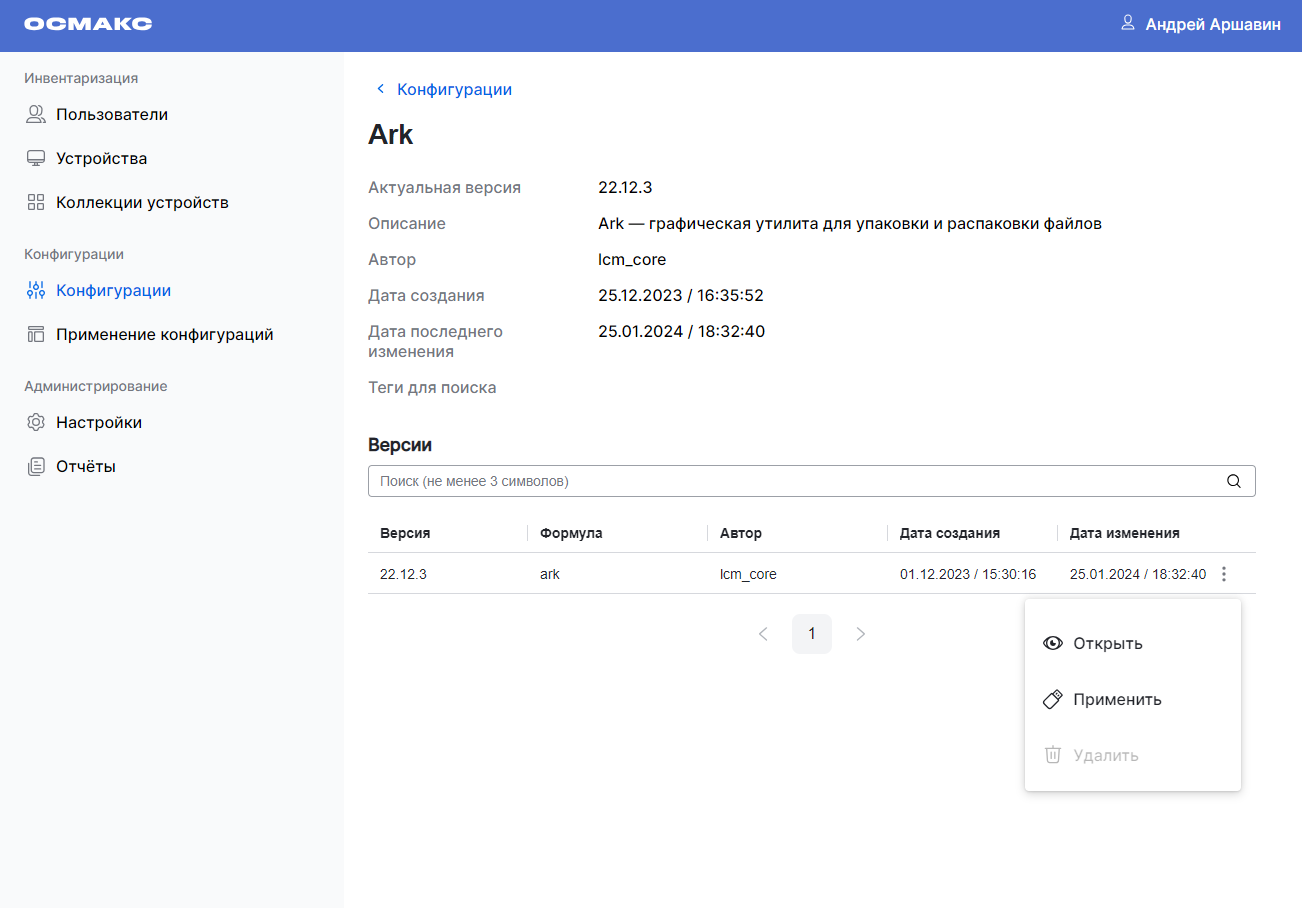This screenshot has height=908, width=1302.
Task: Click the Users icon in sidebar
Action: click(x=36, y=114)
